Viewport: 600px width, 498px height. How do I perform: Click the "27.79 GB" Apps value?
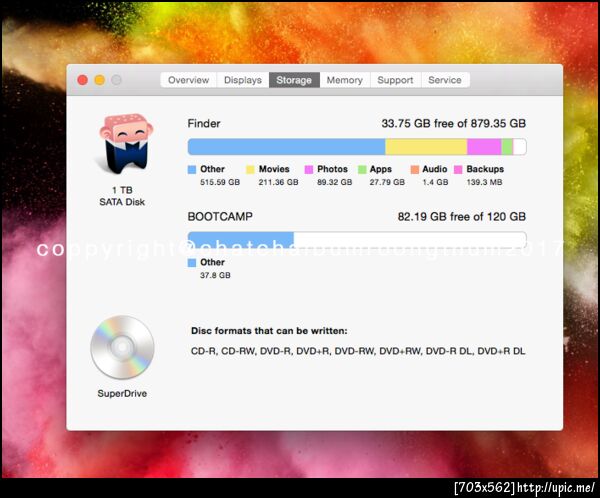pyautogui.click(x=387, y=182)
